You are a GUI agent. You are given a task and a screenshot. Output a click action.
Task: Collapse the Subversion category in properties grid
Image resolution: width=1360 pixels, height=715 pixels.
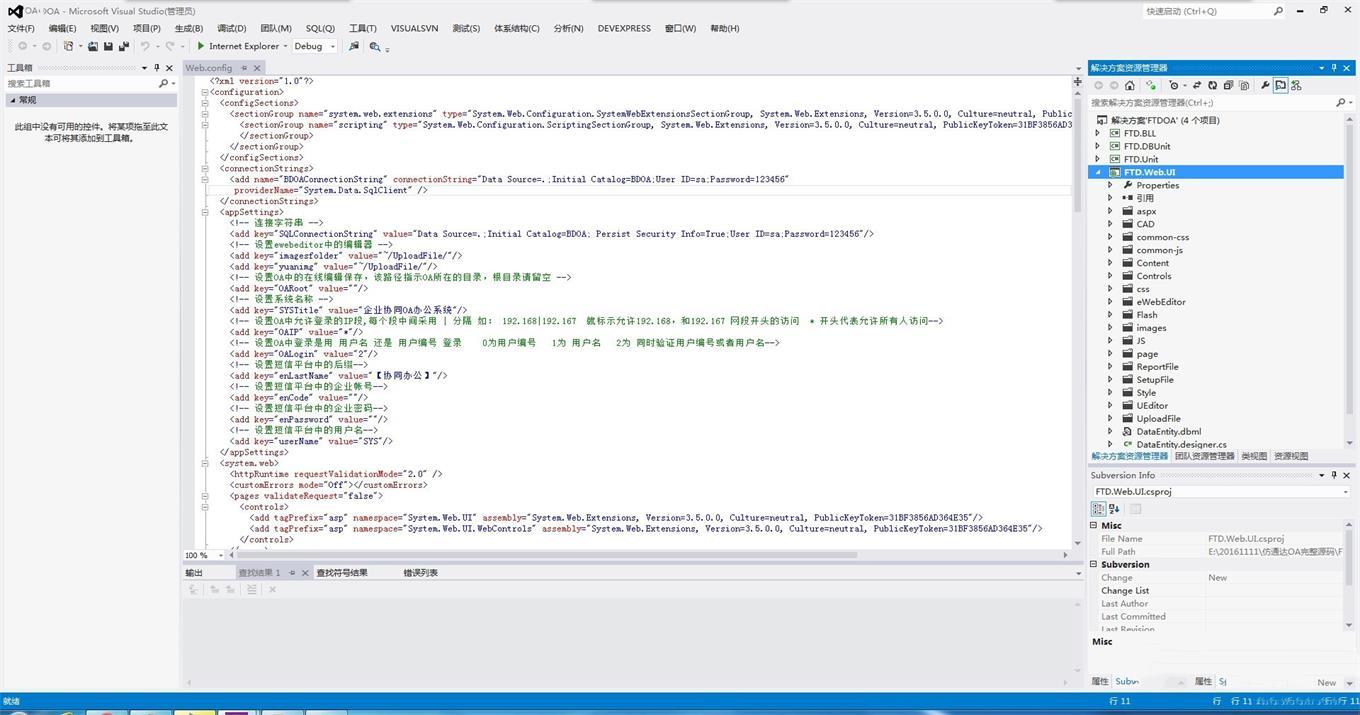point(1094,564)
